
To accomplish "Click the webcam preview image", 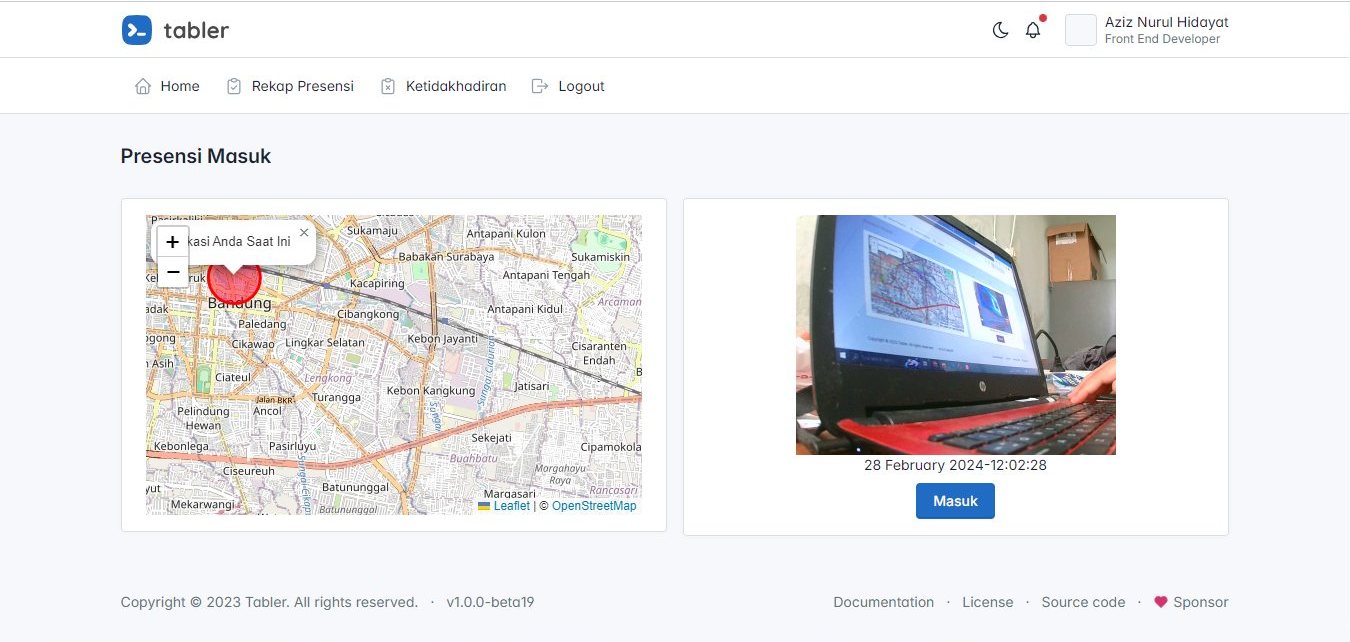I will click(955, 335).
